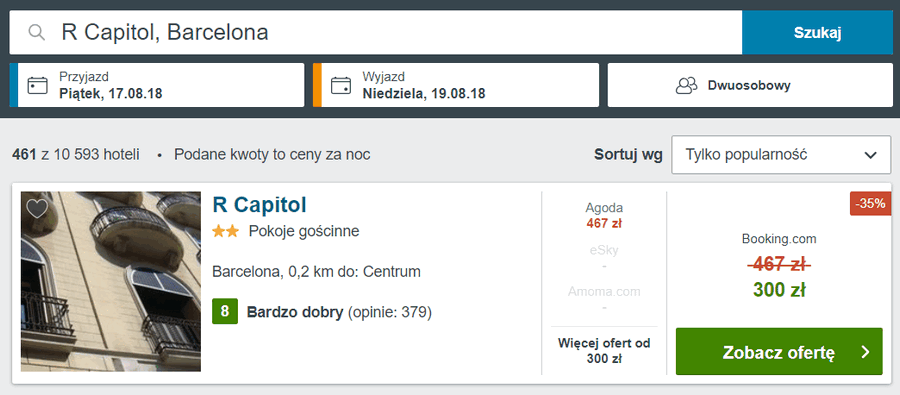
Task: Open Przyjazd date picker Piątek 17.08.18
Action: pyautogui.click(x=157, y=85)
